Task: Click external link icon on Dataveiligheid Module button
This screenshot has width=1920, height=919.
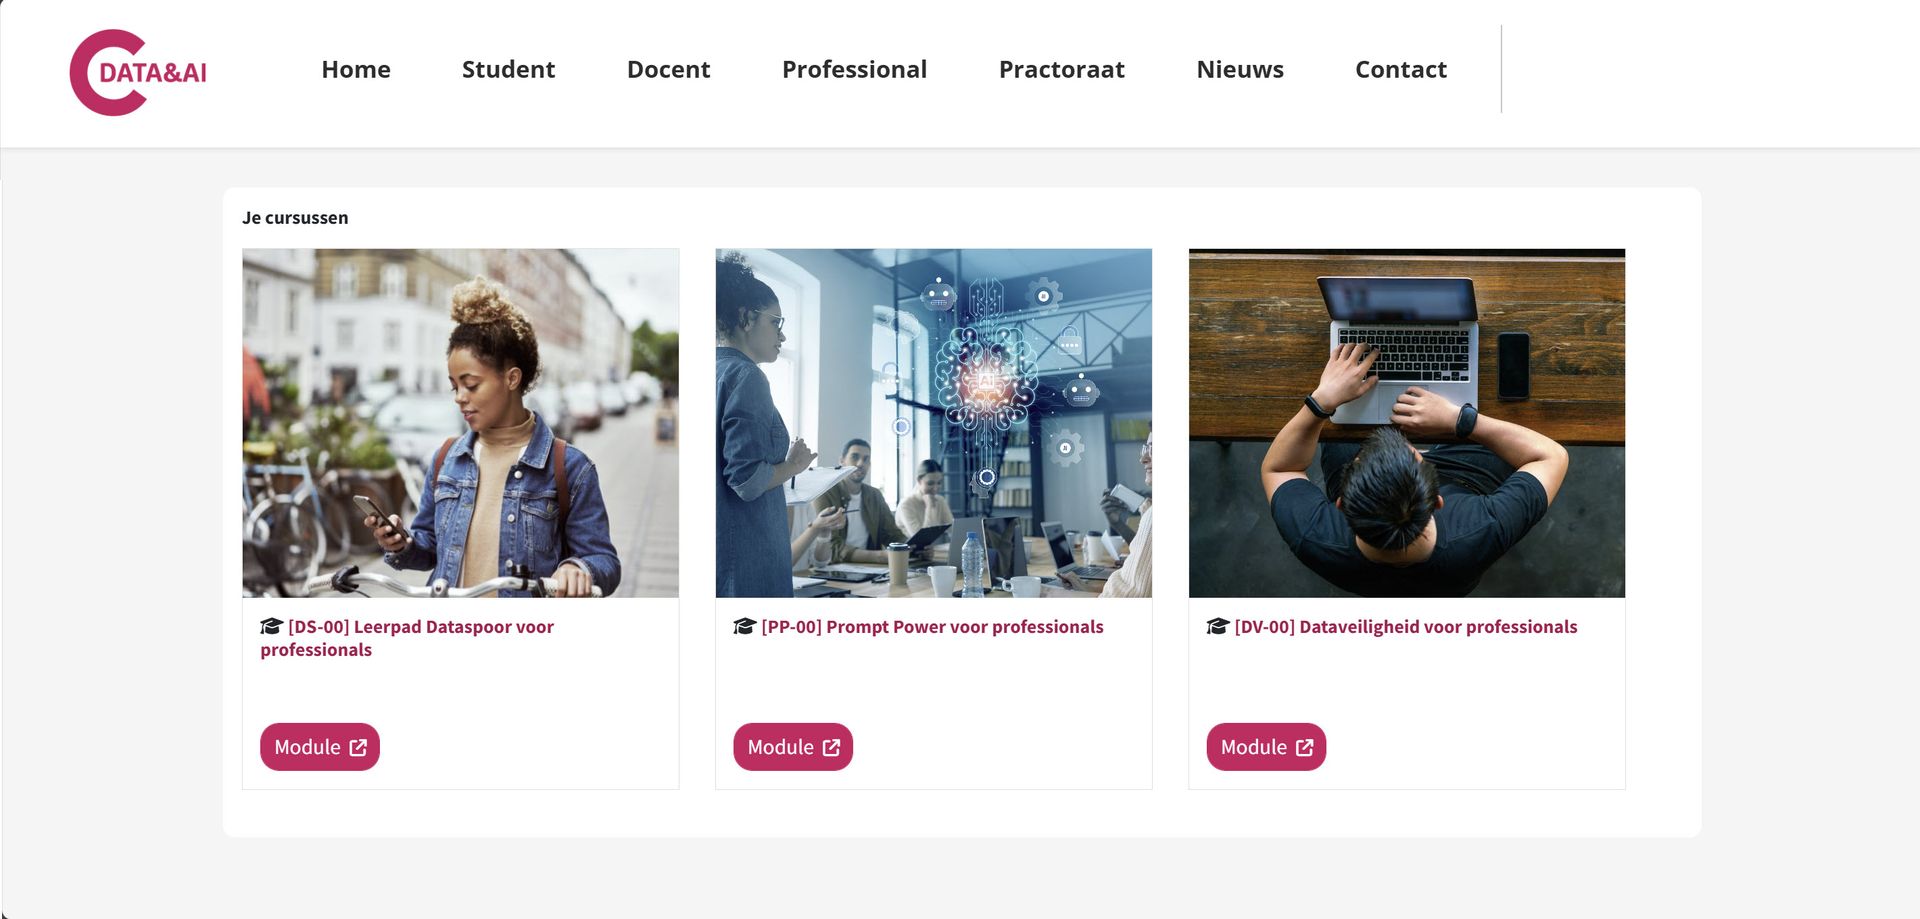Action: (1304, 748)
